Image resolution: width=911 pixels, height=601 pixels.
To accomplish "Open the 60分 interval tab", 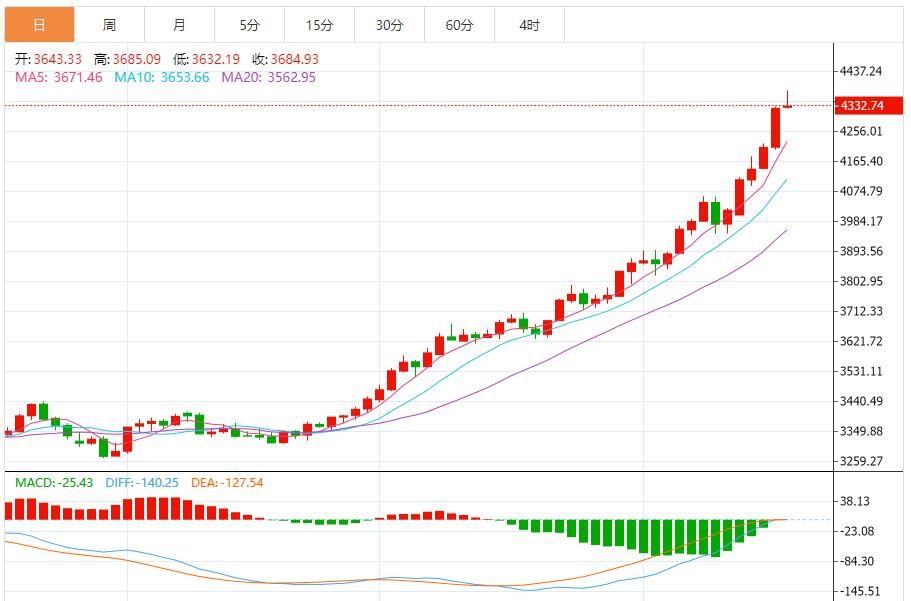I will [x=459, y=25].
